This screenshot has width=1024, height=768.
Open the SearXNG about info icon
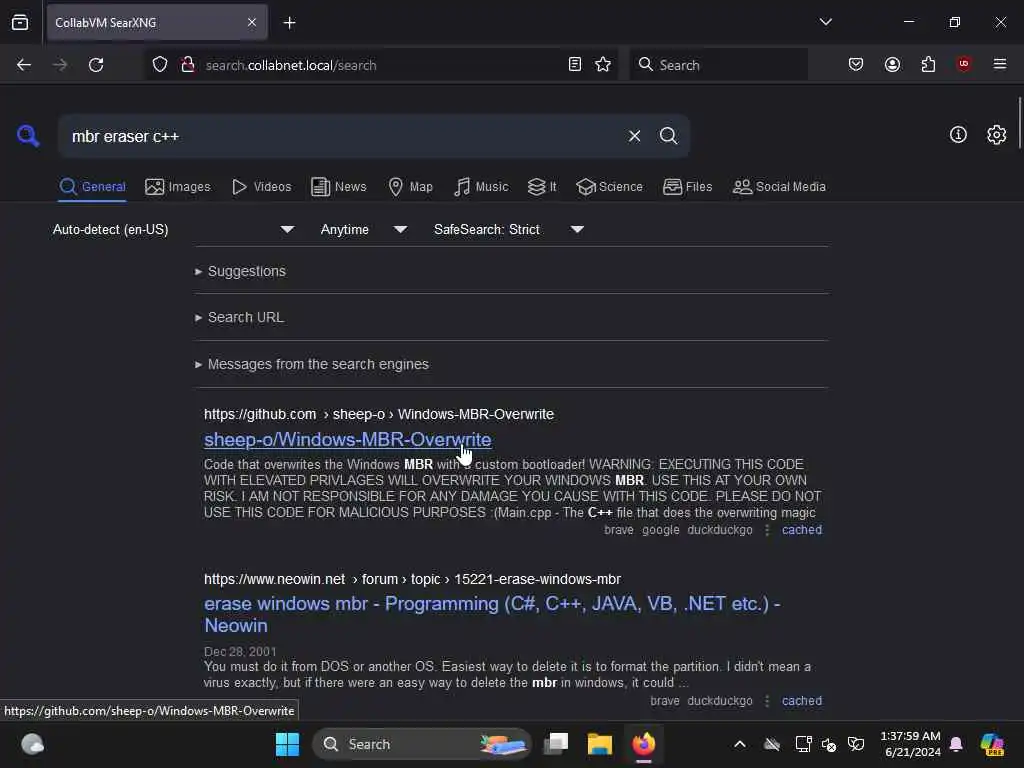[958, 135]
